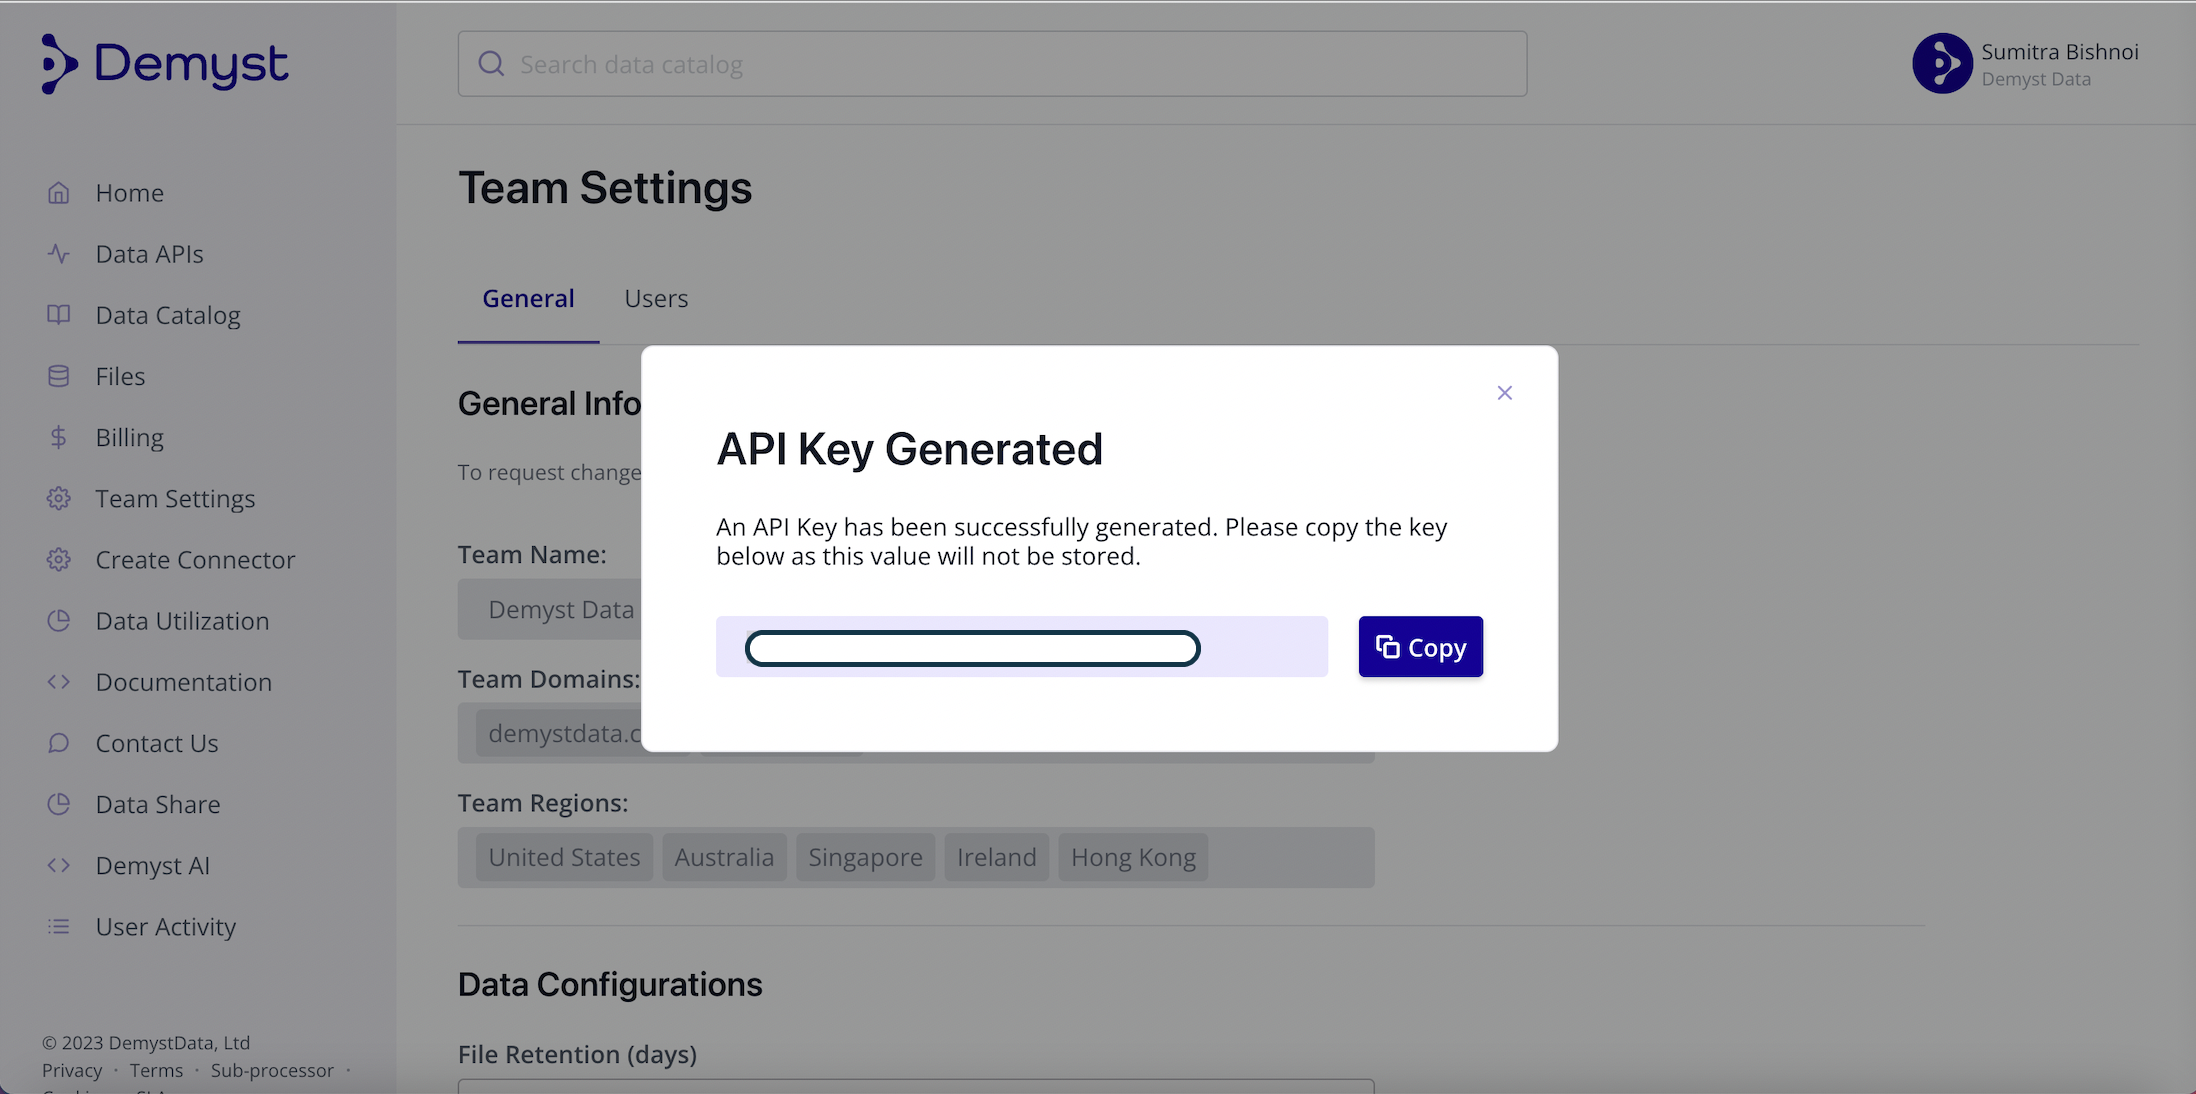Open the Sumitra Bishnoi profile avatar
Image resolution: width=2196 pixels, height=1094 pixels.
(x=1942, y=64)
